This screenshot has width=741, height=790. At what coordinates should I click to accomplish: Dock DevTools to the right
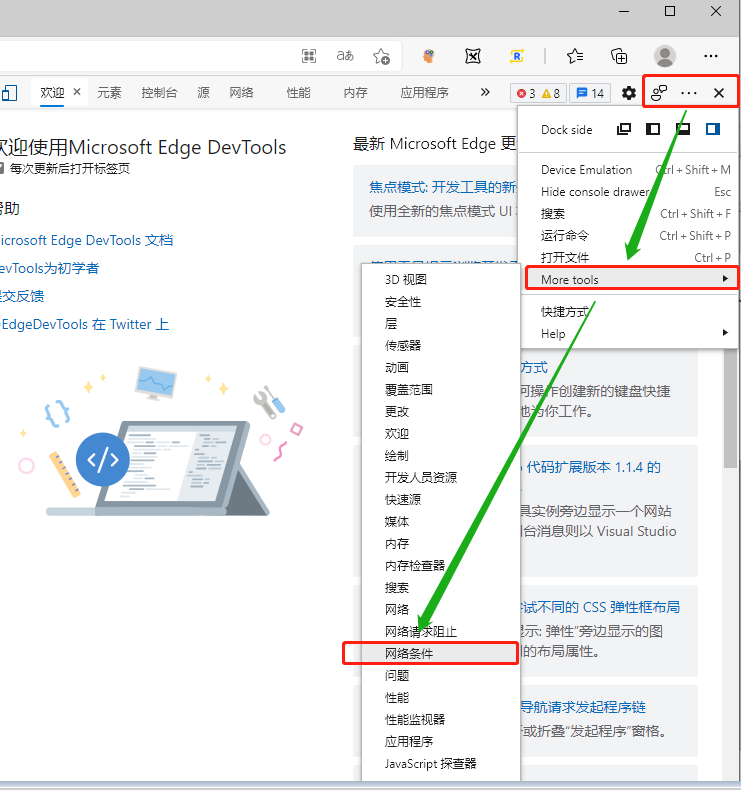pos(713,129)
